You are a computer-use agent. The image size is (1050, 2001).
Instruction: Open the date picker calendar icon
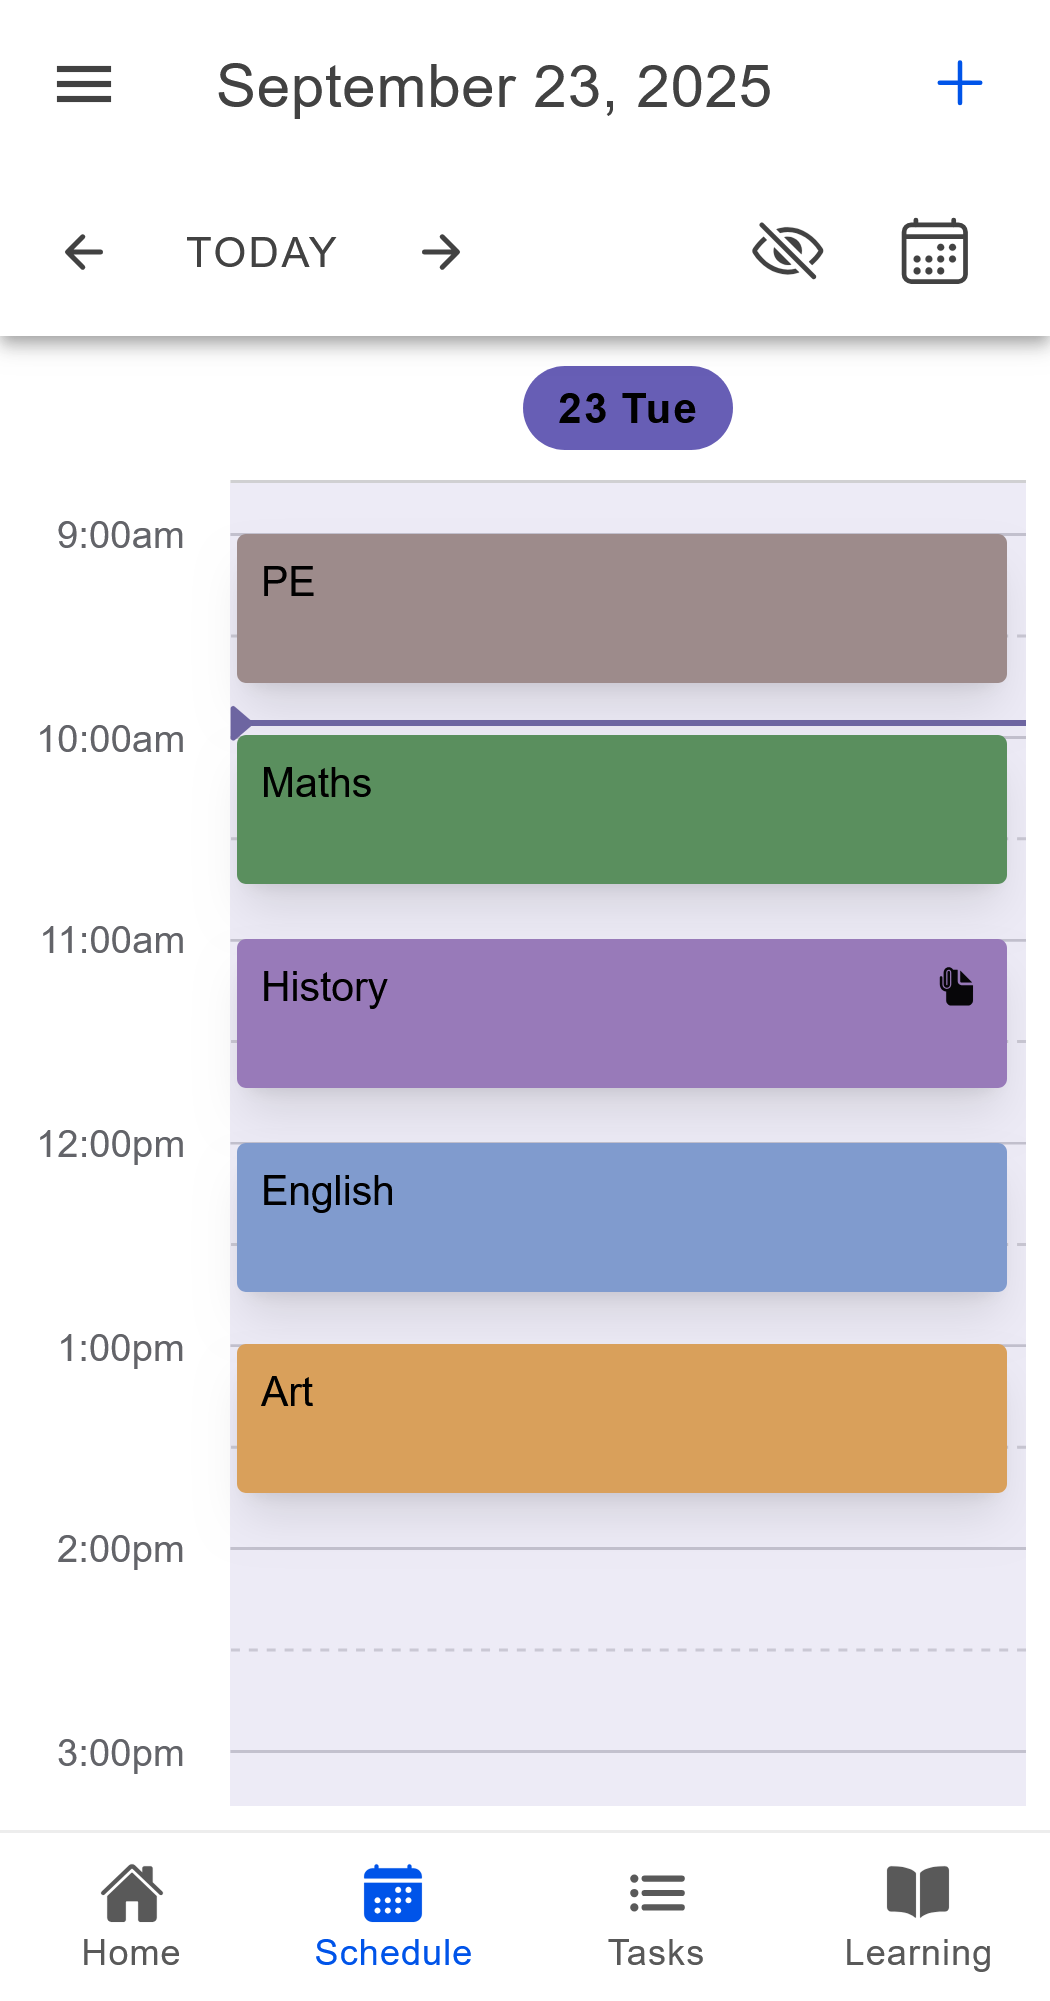coord(933,252)
